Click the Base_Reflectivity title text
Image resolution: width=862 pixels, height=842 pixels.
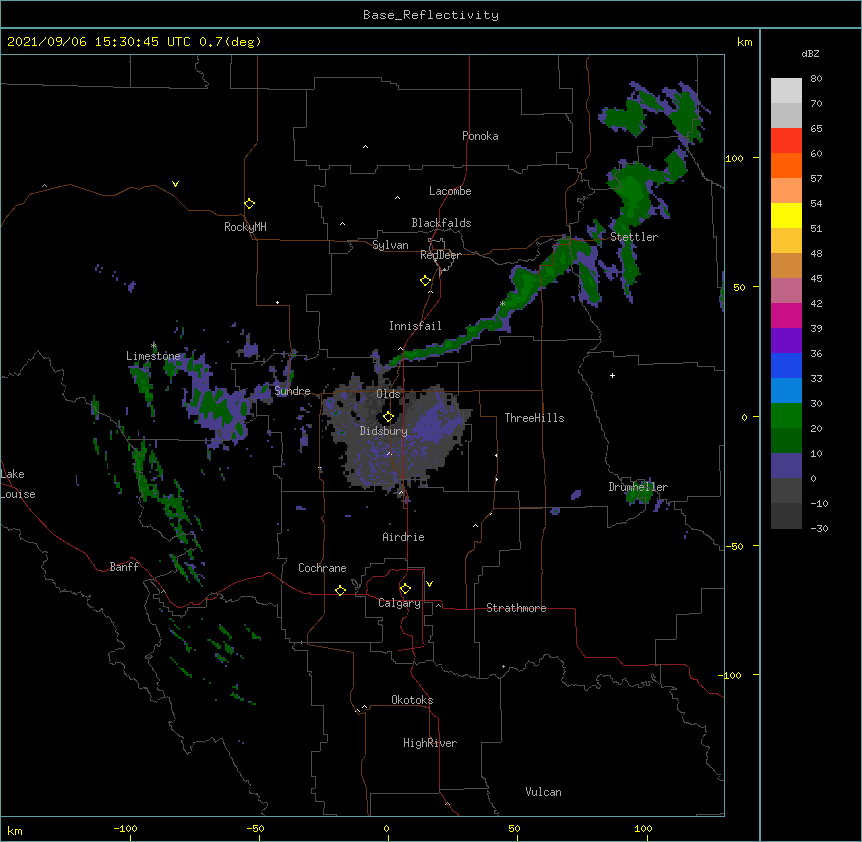pos(431,15)
